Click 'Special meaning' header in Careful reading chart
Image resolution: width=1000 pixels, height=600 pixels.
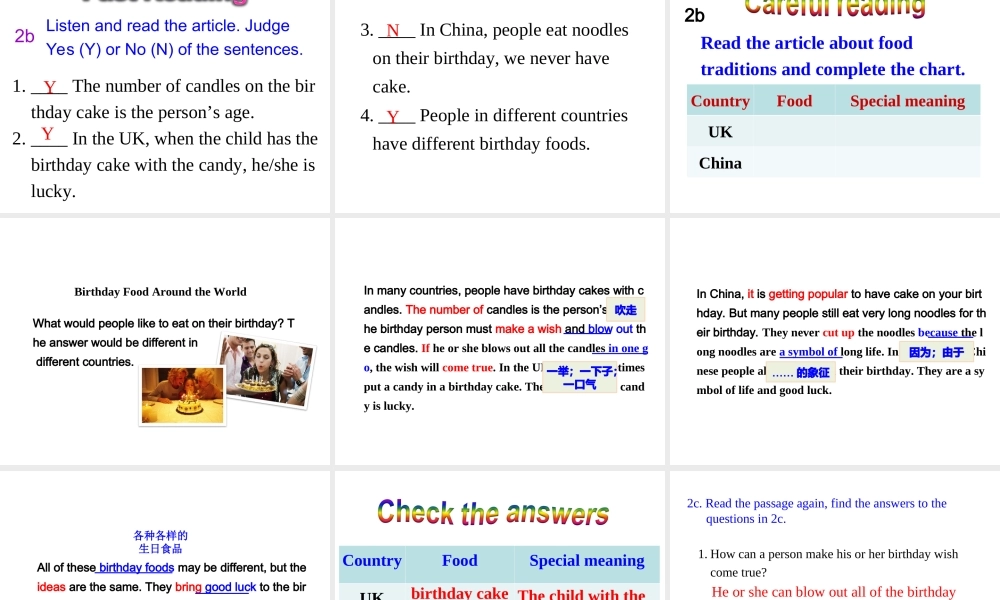[x=907, y=101]
